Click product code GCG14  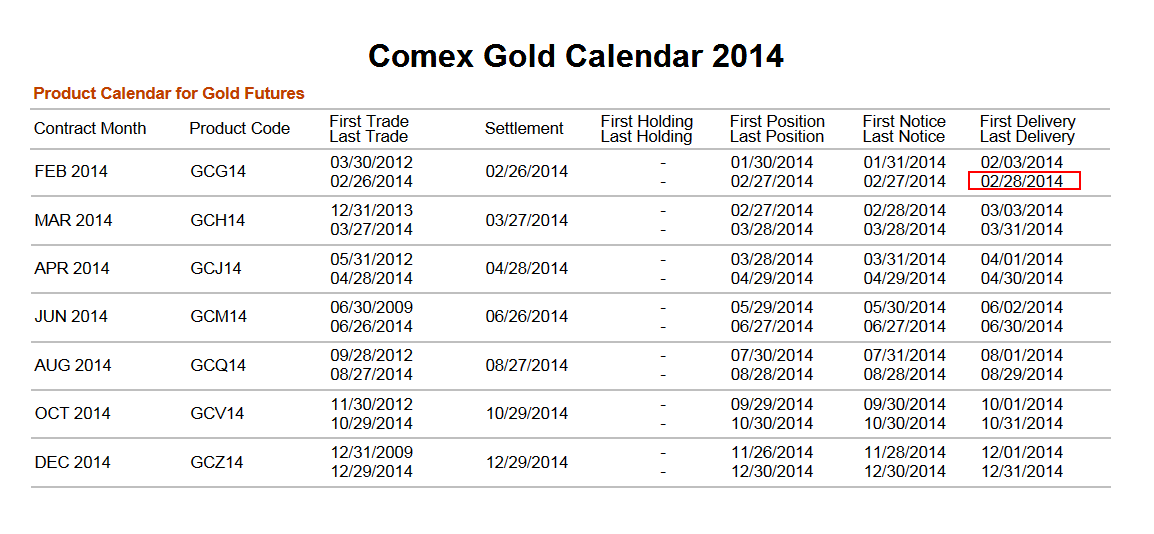218,172
